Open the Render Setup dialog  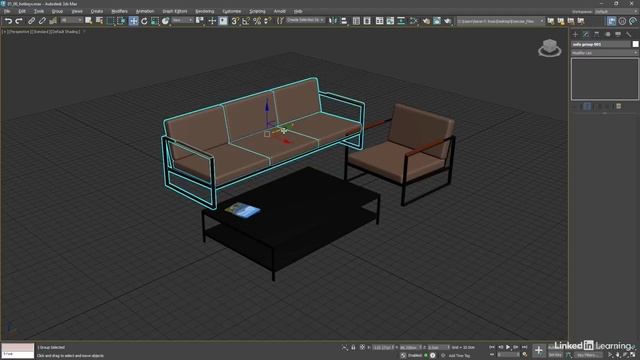[x=426, y=21]
